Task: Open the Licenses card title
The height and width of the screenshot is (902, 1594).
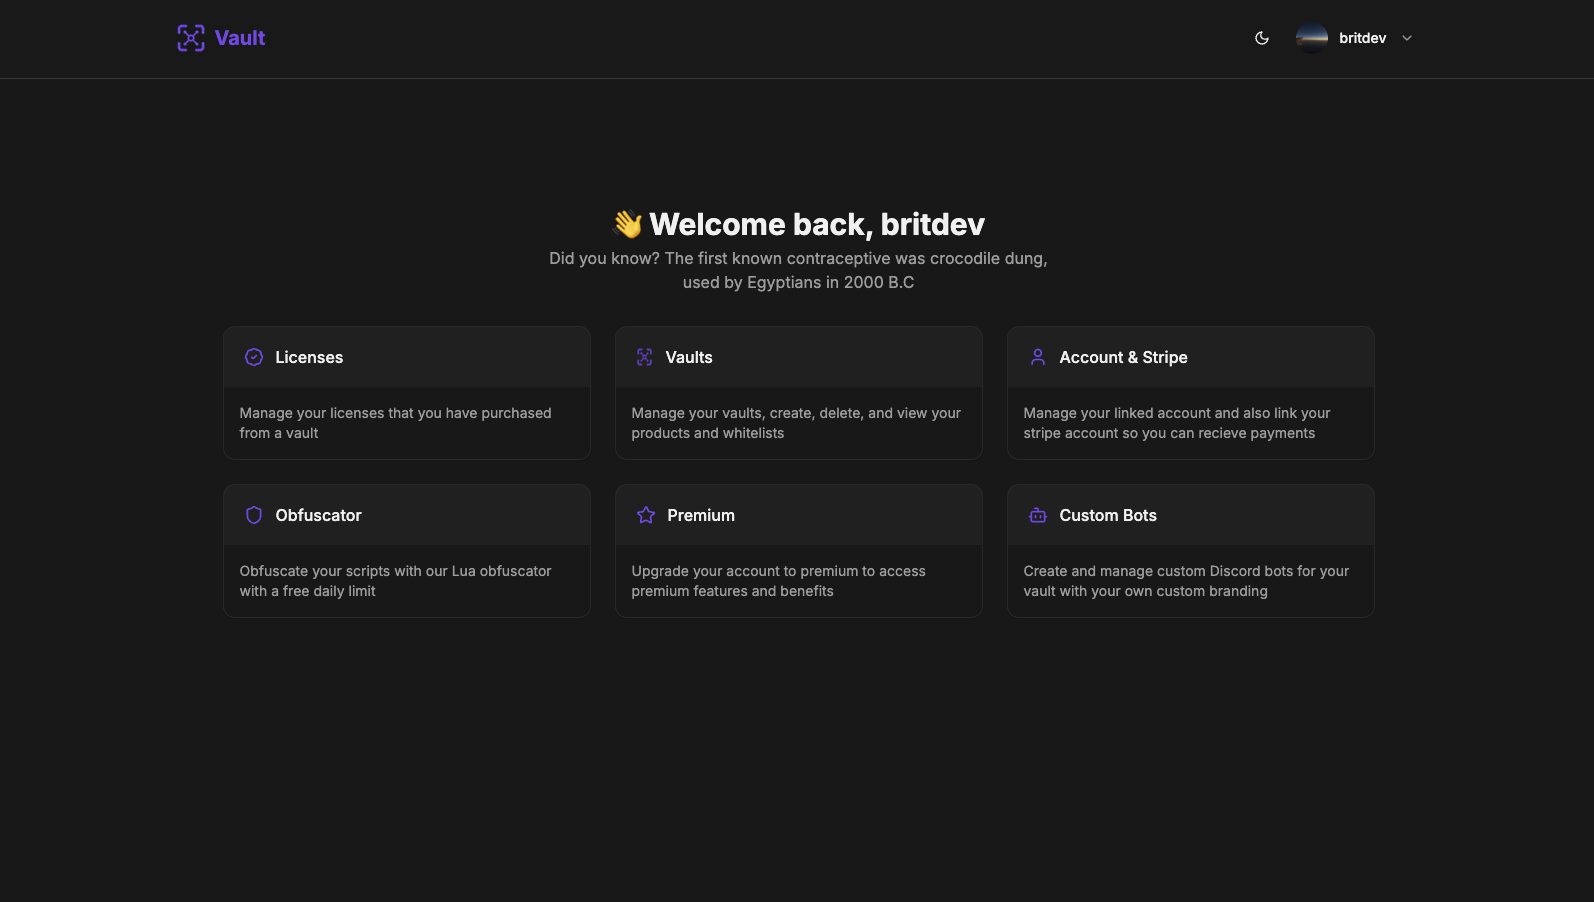Action: coord(309,357)
